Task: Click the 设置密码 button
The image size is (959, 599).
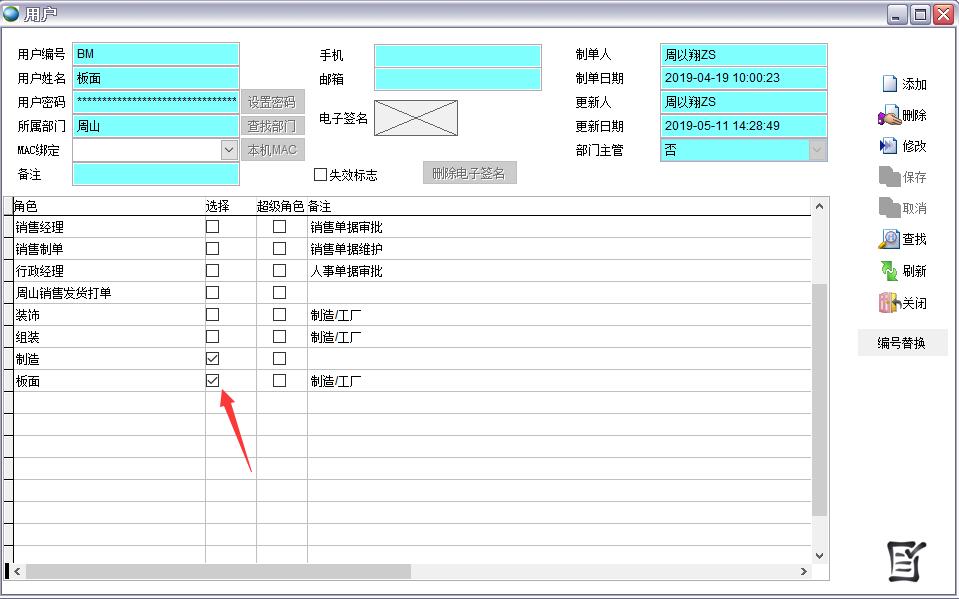Action: [273, 102]
